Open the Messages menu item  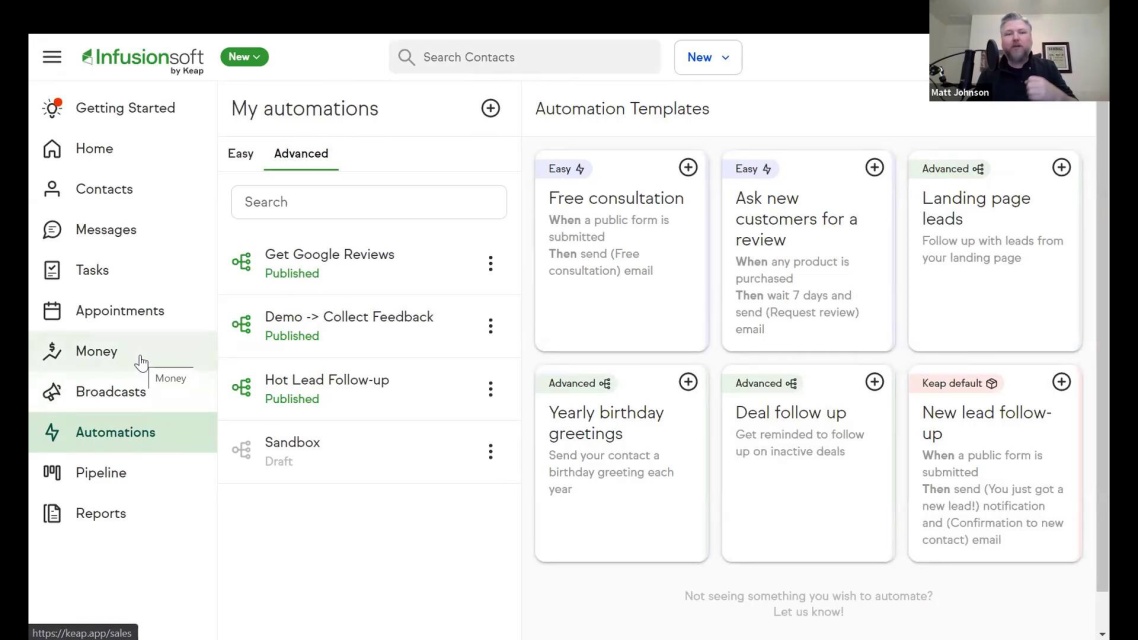coord(123,229)
